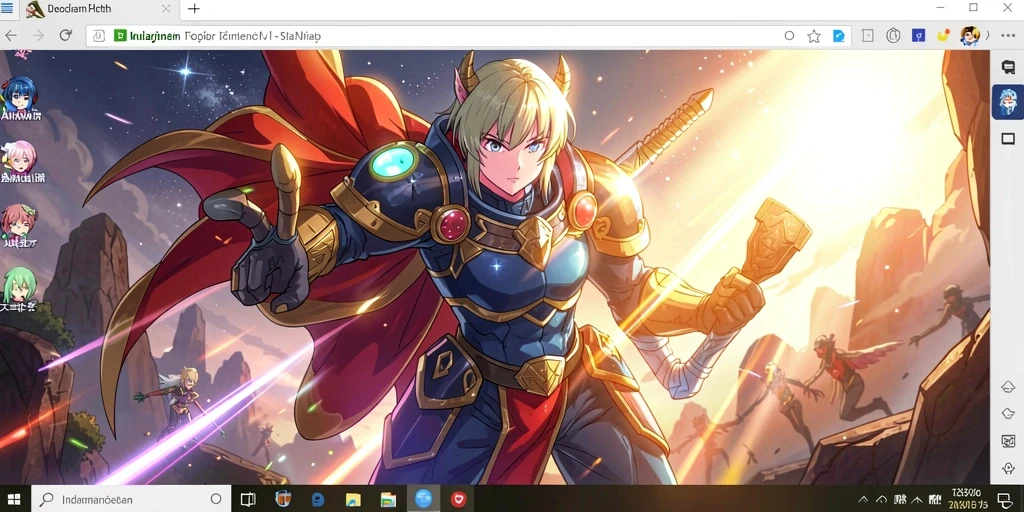Open the chat icon at top of right sidebar

1008,66
